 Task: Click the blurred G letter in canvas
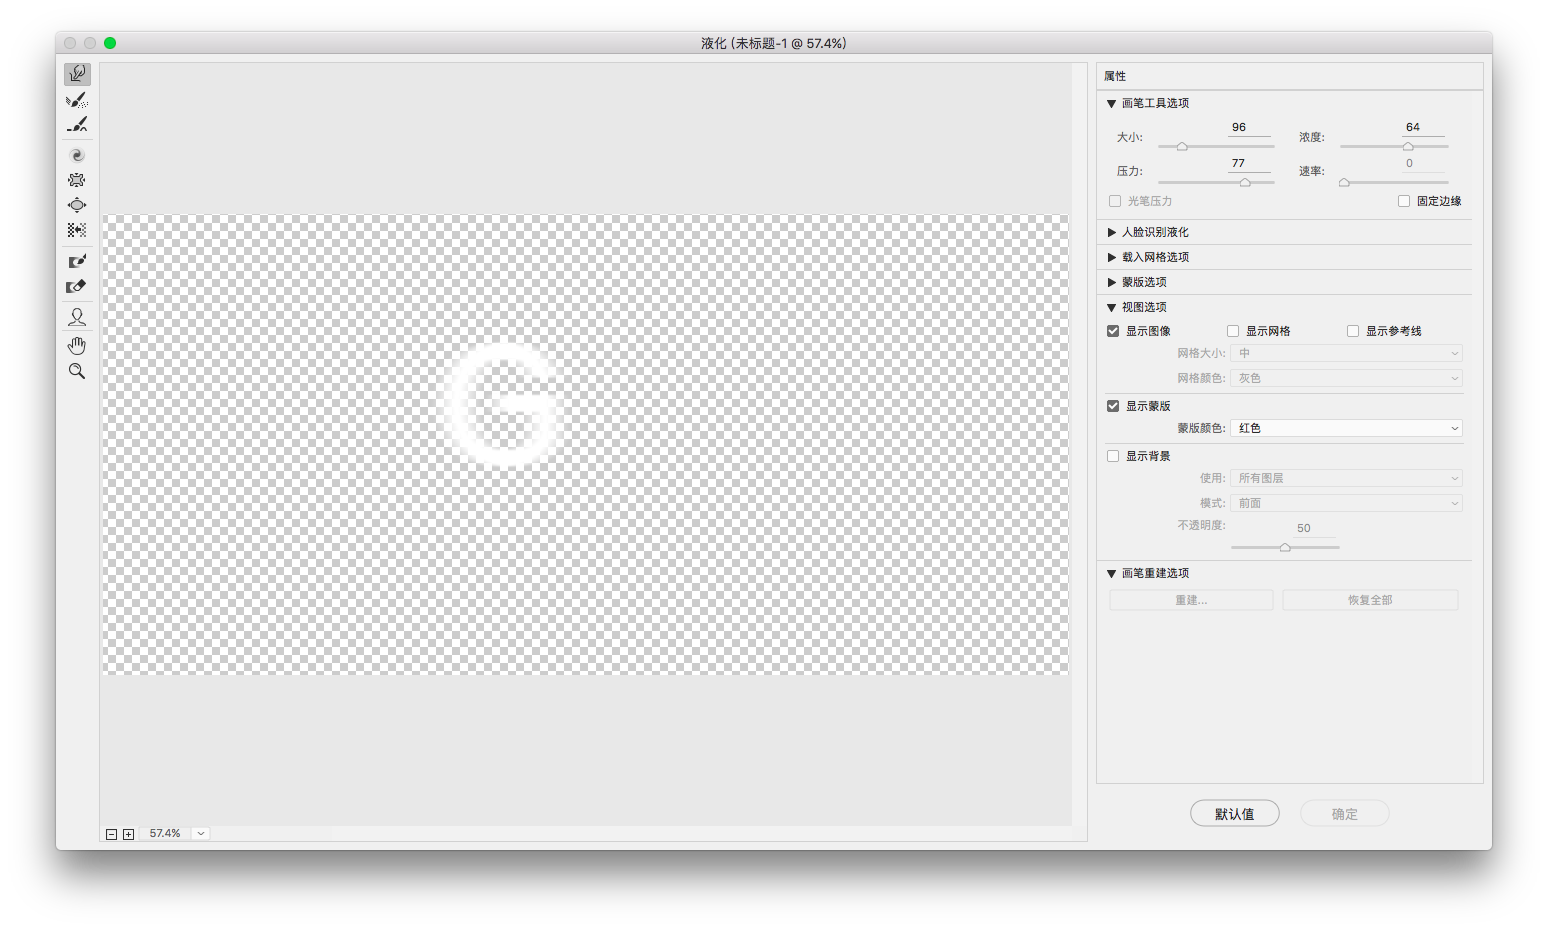502,405
